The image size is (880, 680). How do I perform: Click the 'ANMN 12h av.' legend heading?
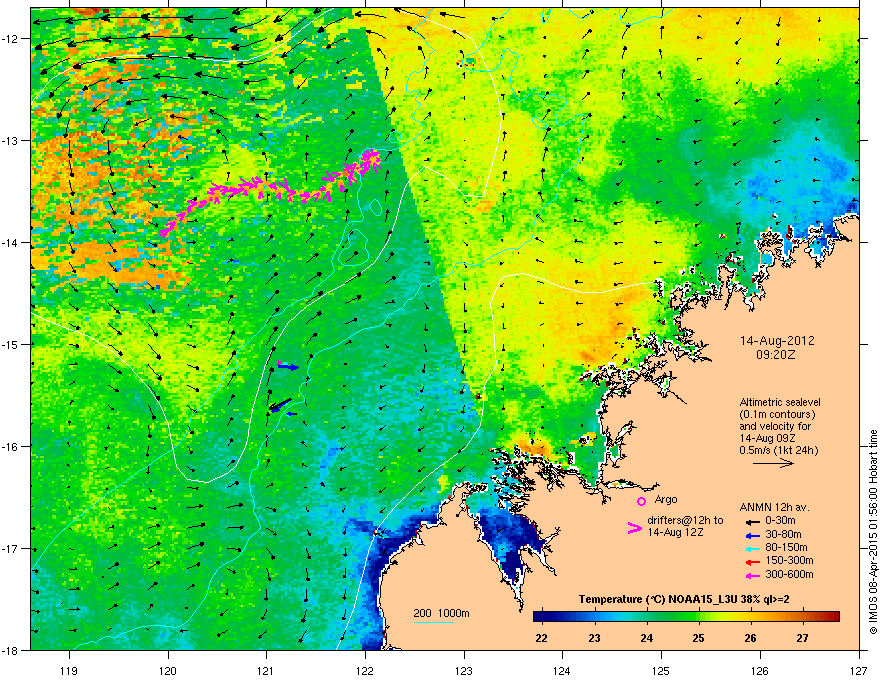click(x=774, y=507)
